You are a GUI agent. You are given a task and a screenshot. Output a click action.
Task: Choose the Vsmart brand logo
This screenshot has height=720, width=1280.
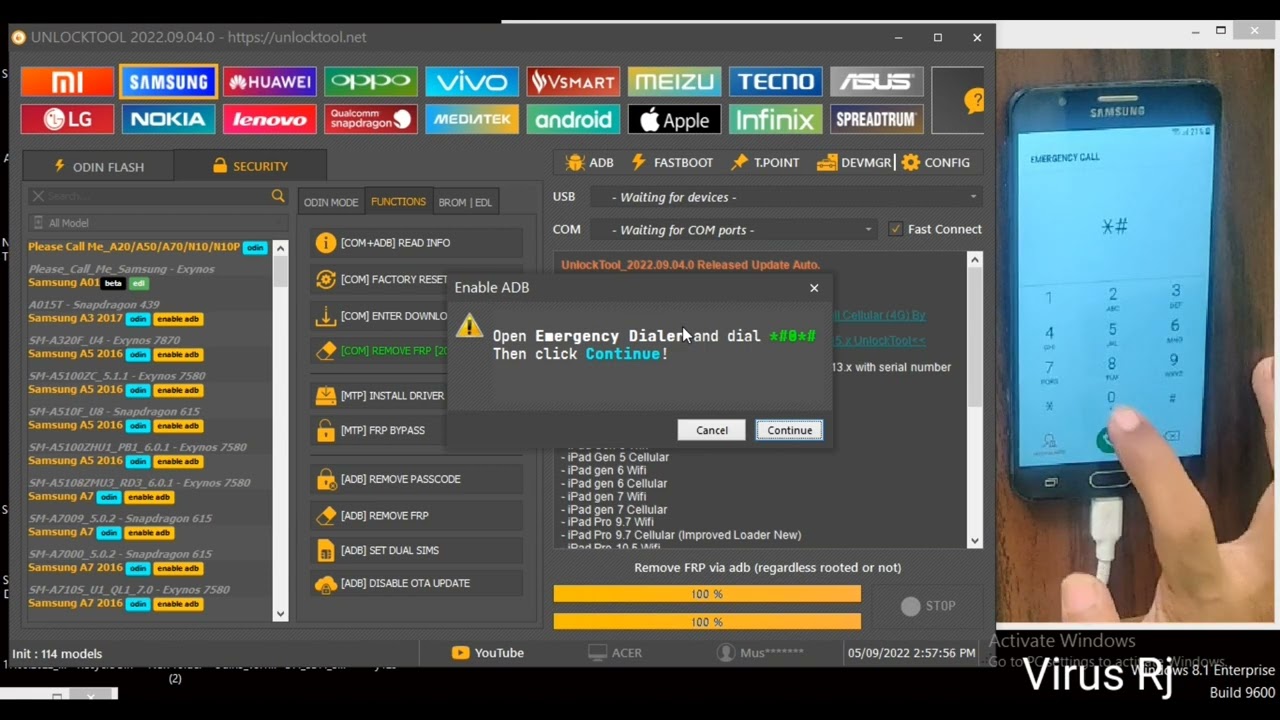[x=573, y=82]
